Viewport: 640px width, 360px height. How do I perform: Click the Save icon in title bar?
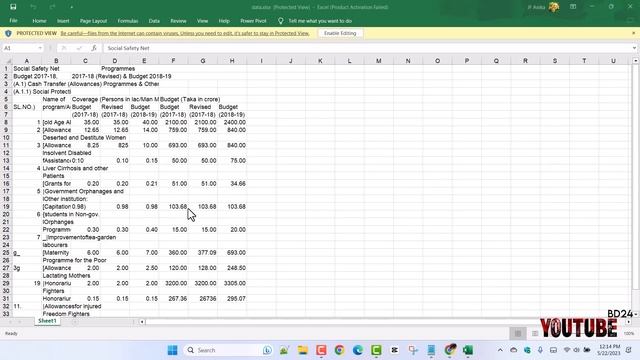click(13, 7)
